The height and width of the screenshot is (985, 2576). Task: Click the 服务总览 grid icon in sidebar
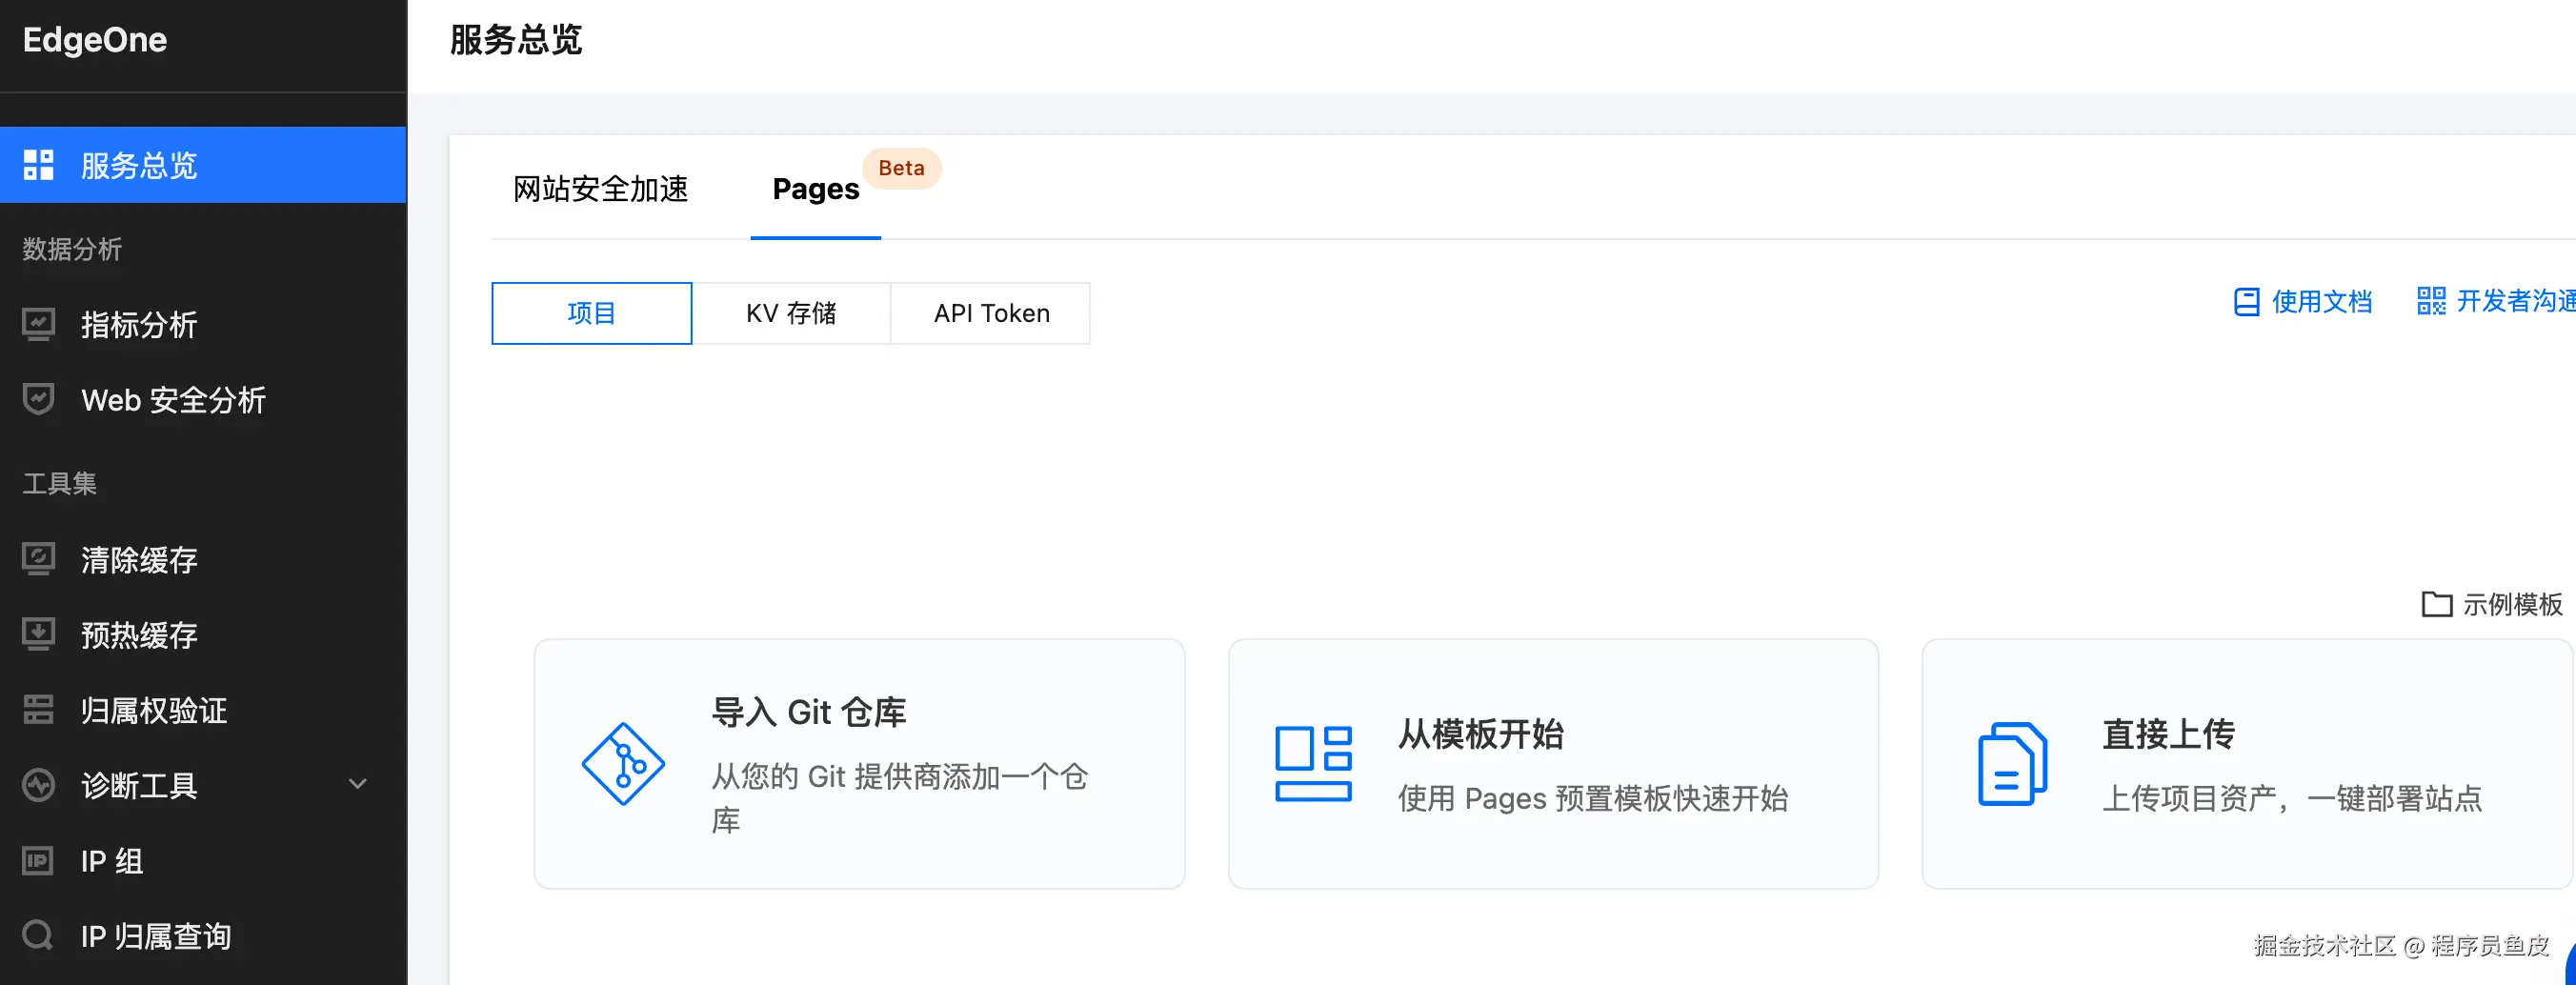[38, 165]
